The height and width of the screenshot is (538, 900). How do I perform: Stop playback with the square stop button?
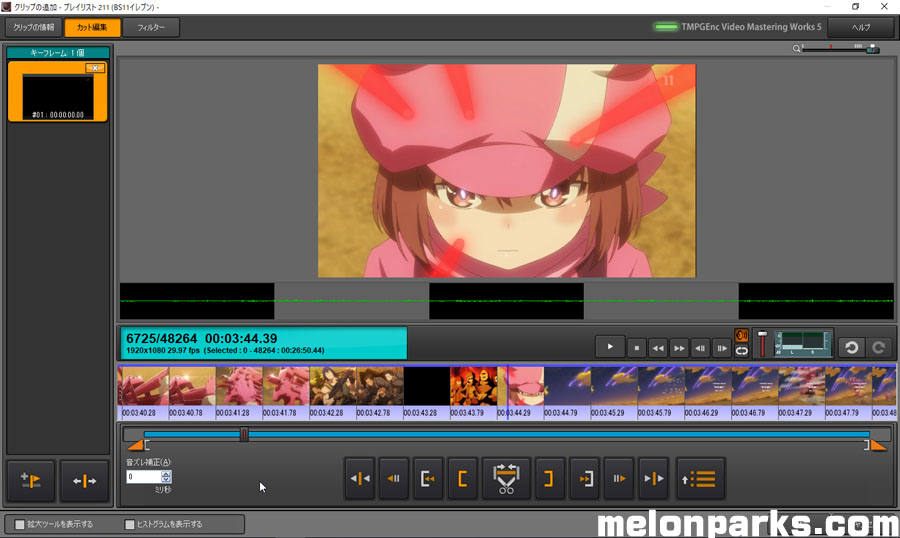(x=637, y=348)
